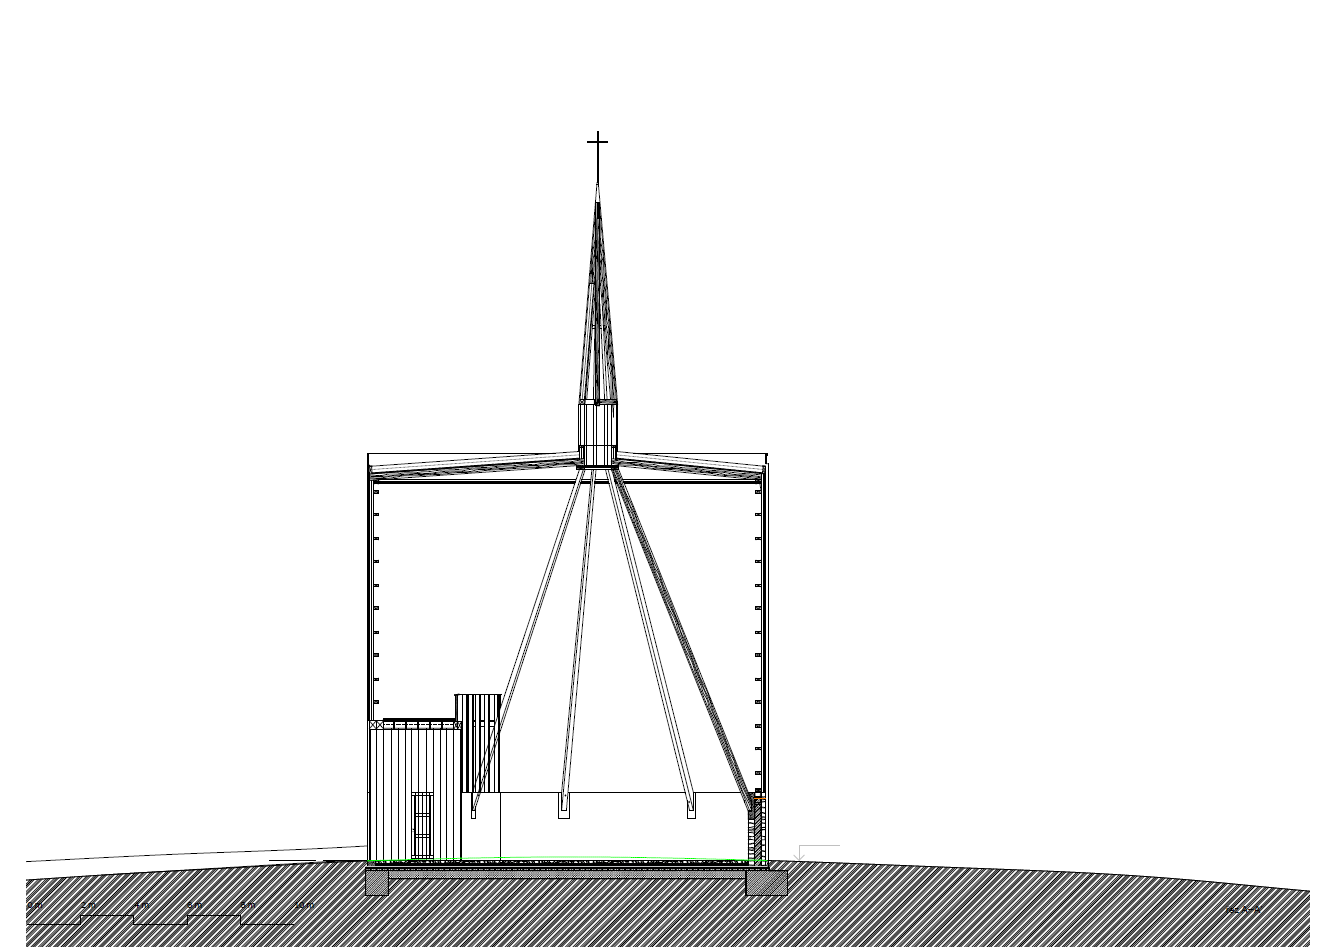
Task: Click the "0 m" scale bar label
Action: pos(35,906)
